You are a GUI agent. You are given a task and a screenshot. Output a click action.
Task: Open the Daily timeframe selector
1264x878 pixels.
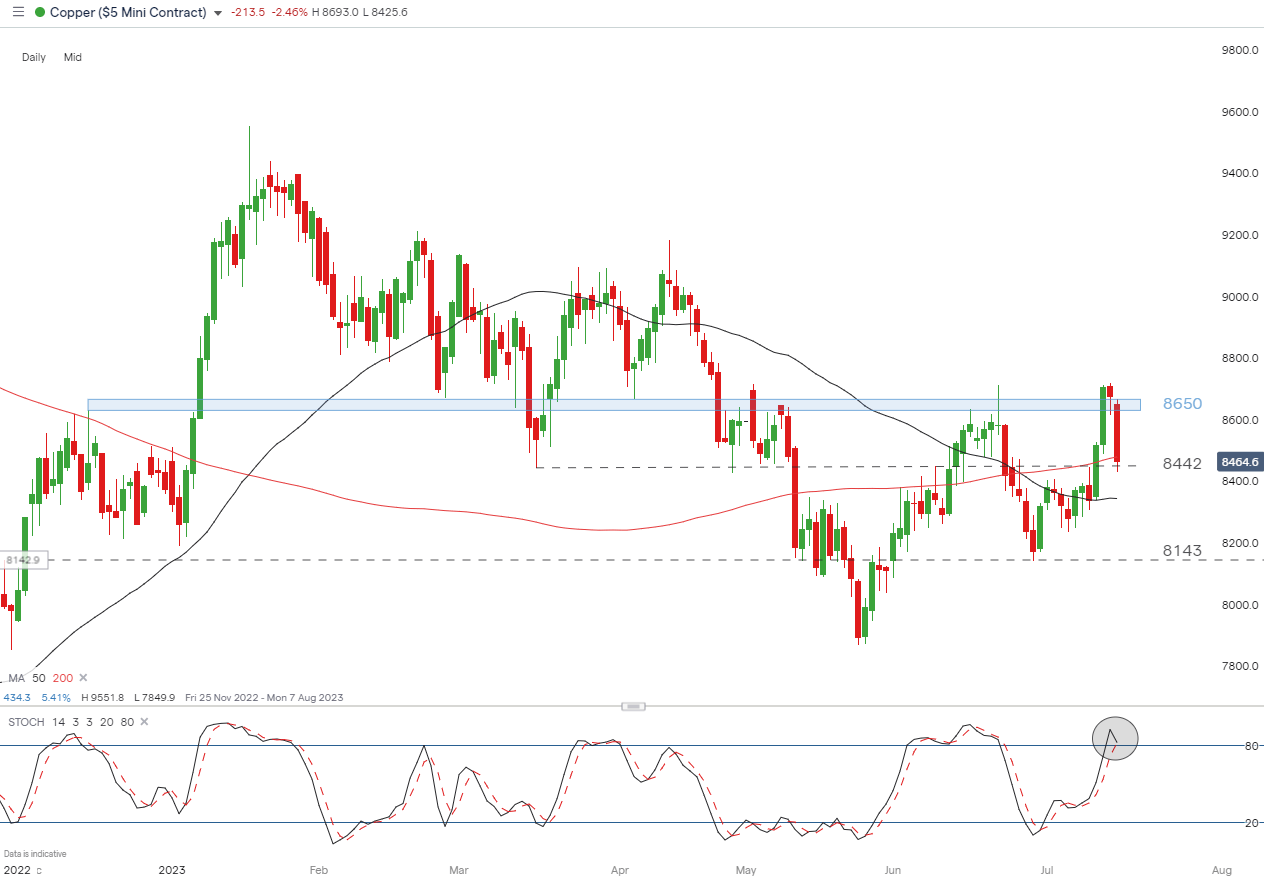tap(34, 57)
